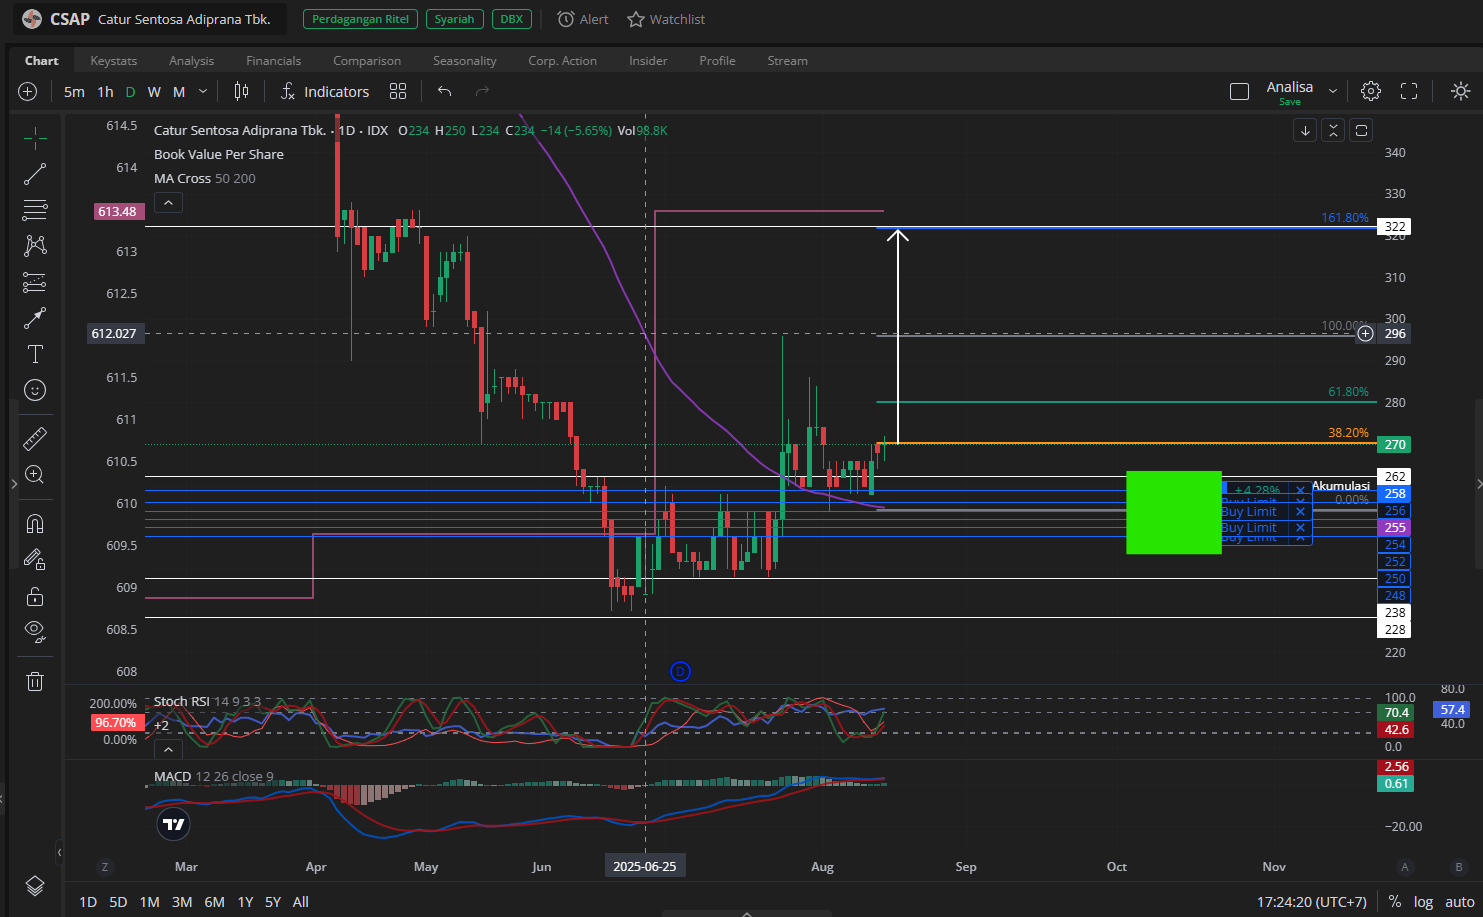1483x917 pixels.
Task: Add CSAP to Watchlist
Action: click(666, 19)
